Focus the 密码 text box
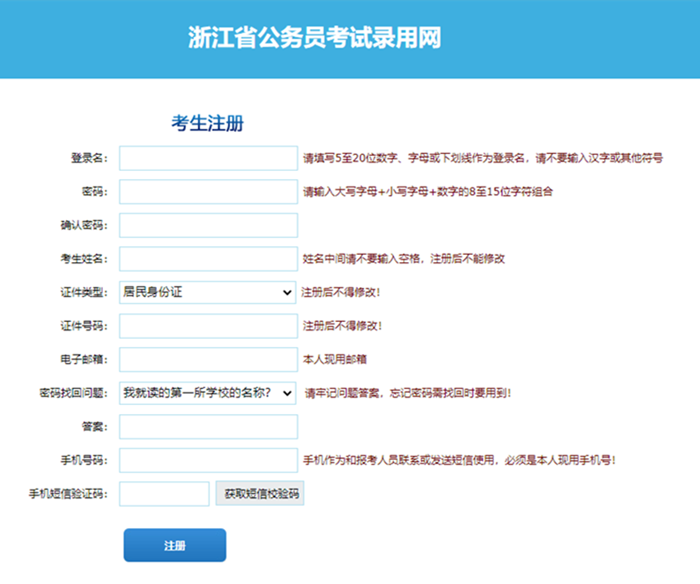Image resolution: width=700 pixels, height=584 pixels. tap(208, 191)
